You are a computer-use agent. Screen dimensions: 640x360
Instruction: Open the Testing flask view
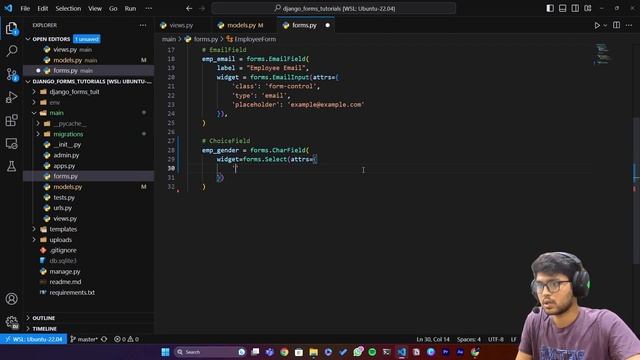point(11,166)
